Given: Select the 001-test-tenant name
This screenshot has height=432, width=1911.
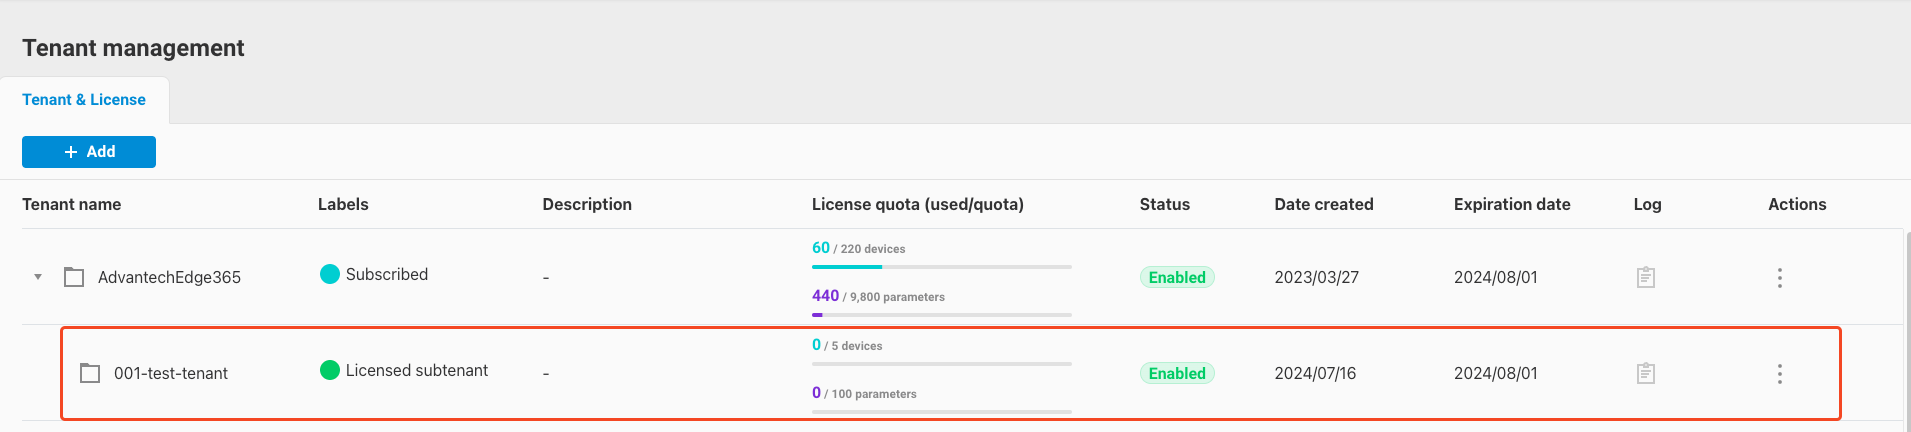Looking at the screenshot, I should [171, 373].
